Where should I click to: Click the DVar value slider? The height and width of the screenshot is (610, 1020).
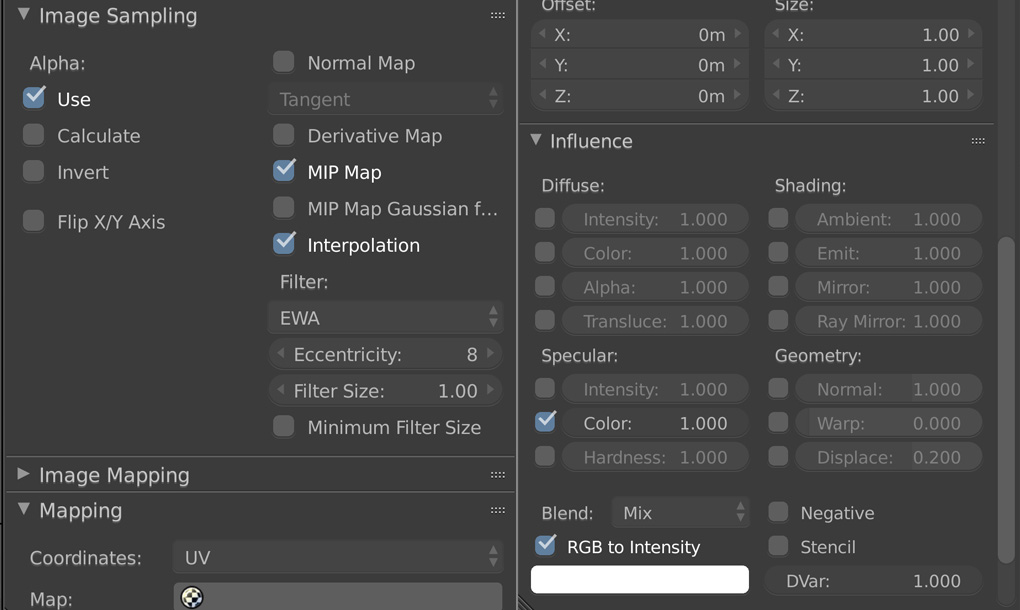873,581
